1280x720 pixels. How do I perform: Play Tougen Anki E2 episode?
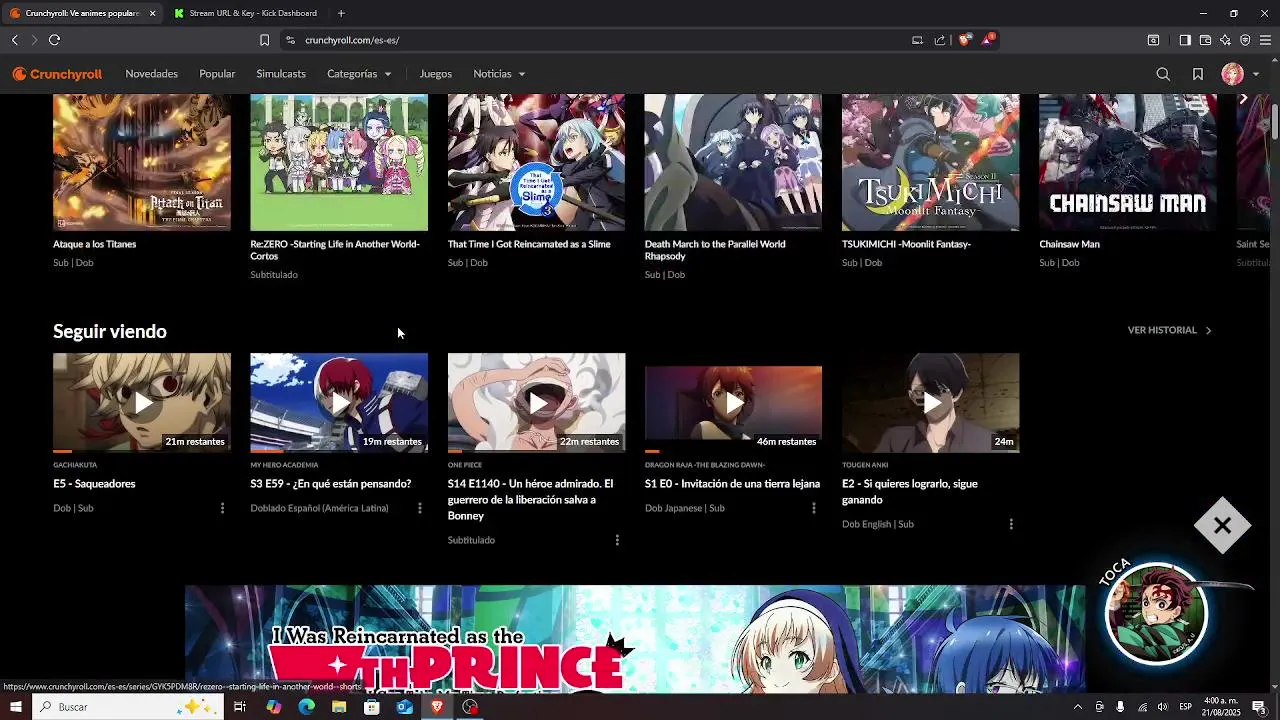[930, 403]
